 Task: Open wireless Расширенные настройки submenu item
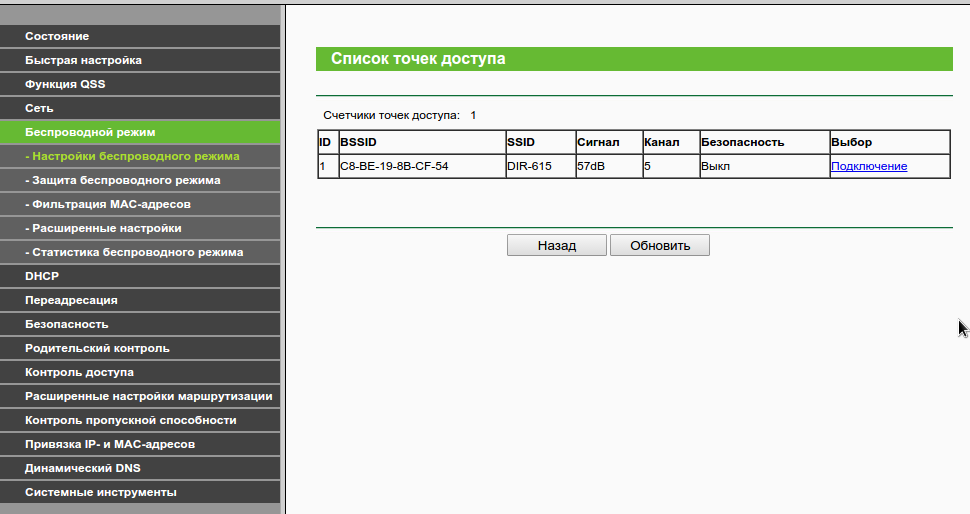[x=140, y=228]
